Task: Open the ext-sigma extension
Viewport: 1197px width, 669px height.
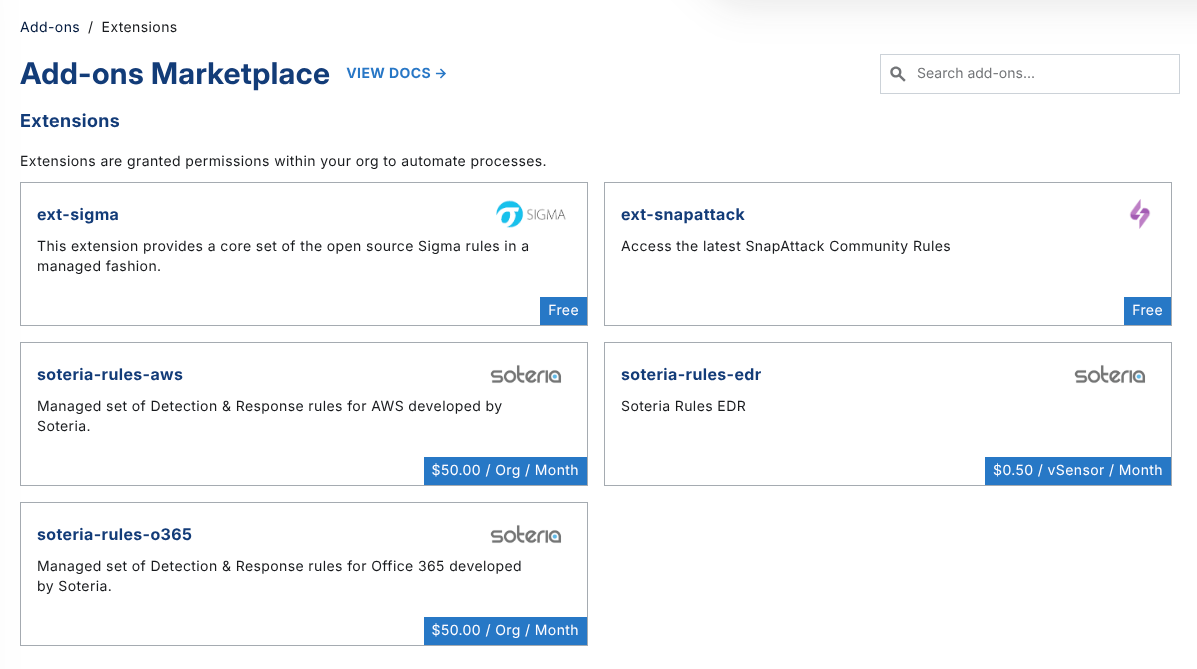Action: pos(78,215)
